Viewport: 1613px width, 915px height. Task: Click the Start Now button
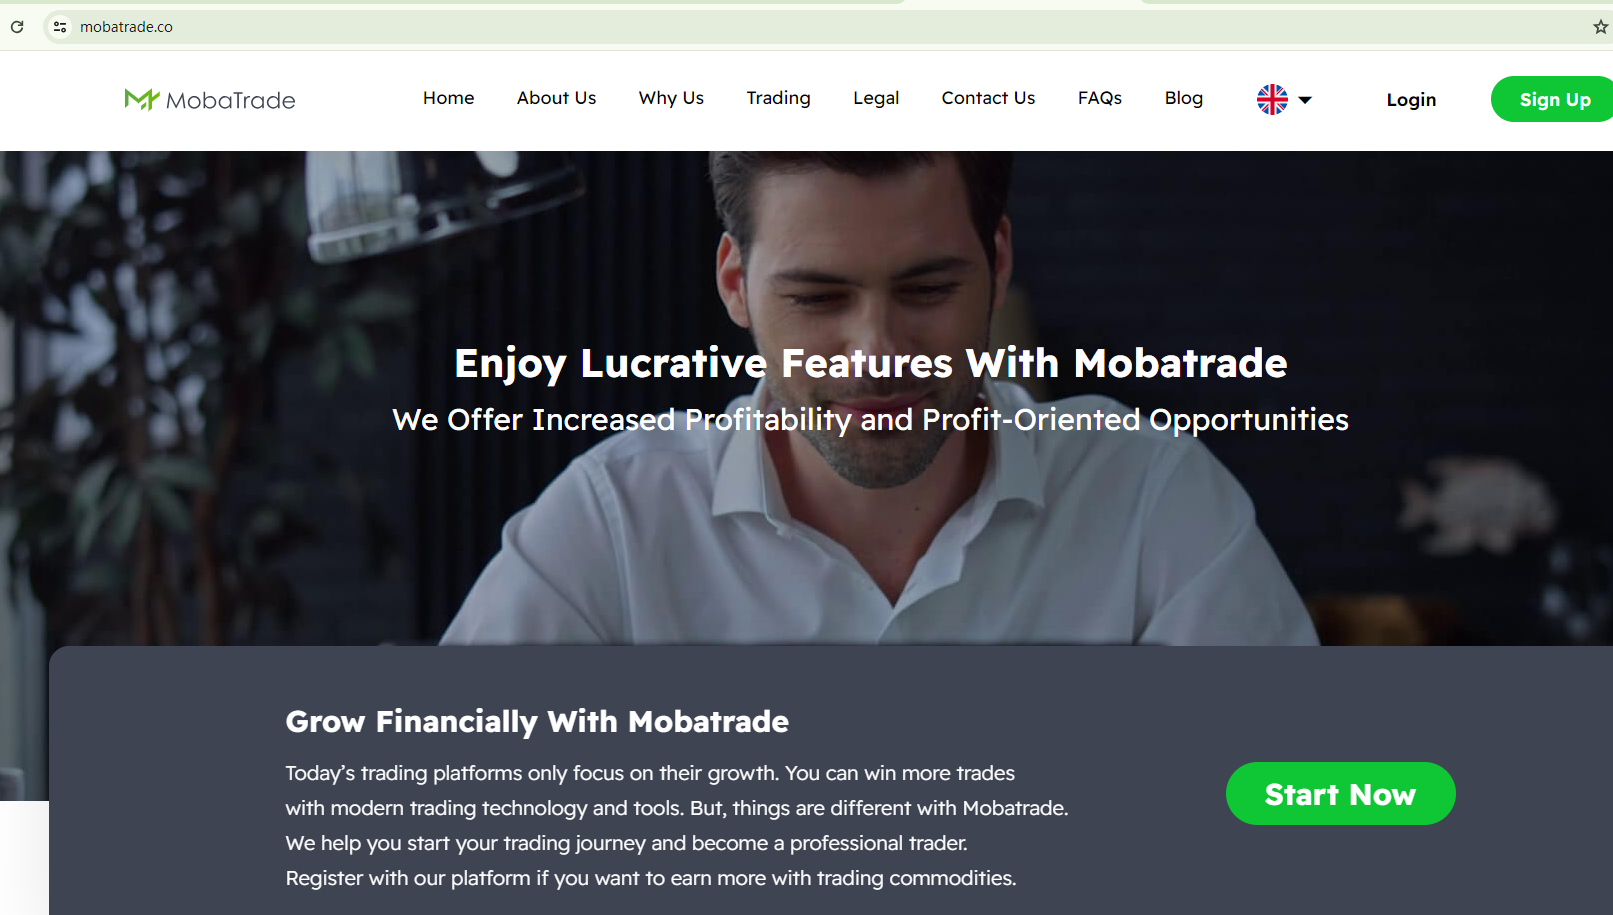[x=1340, y=794]
